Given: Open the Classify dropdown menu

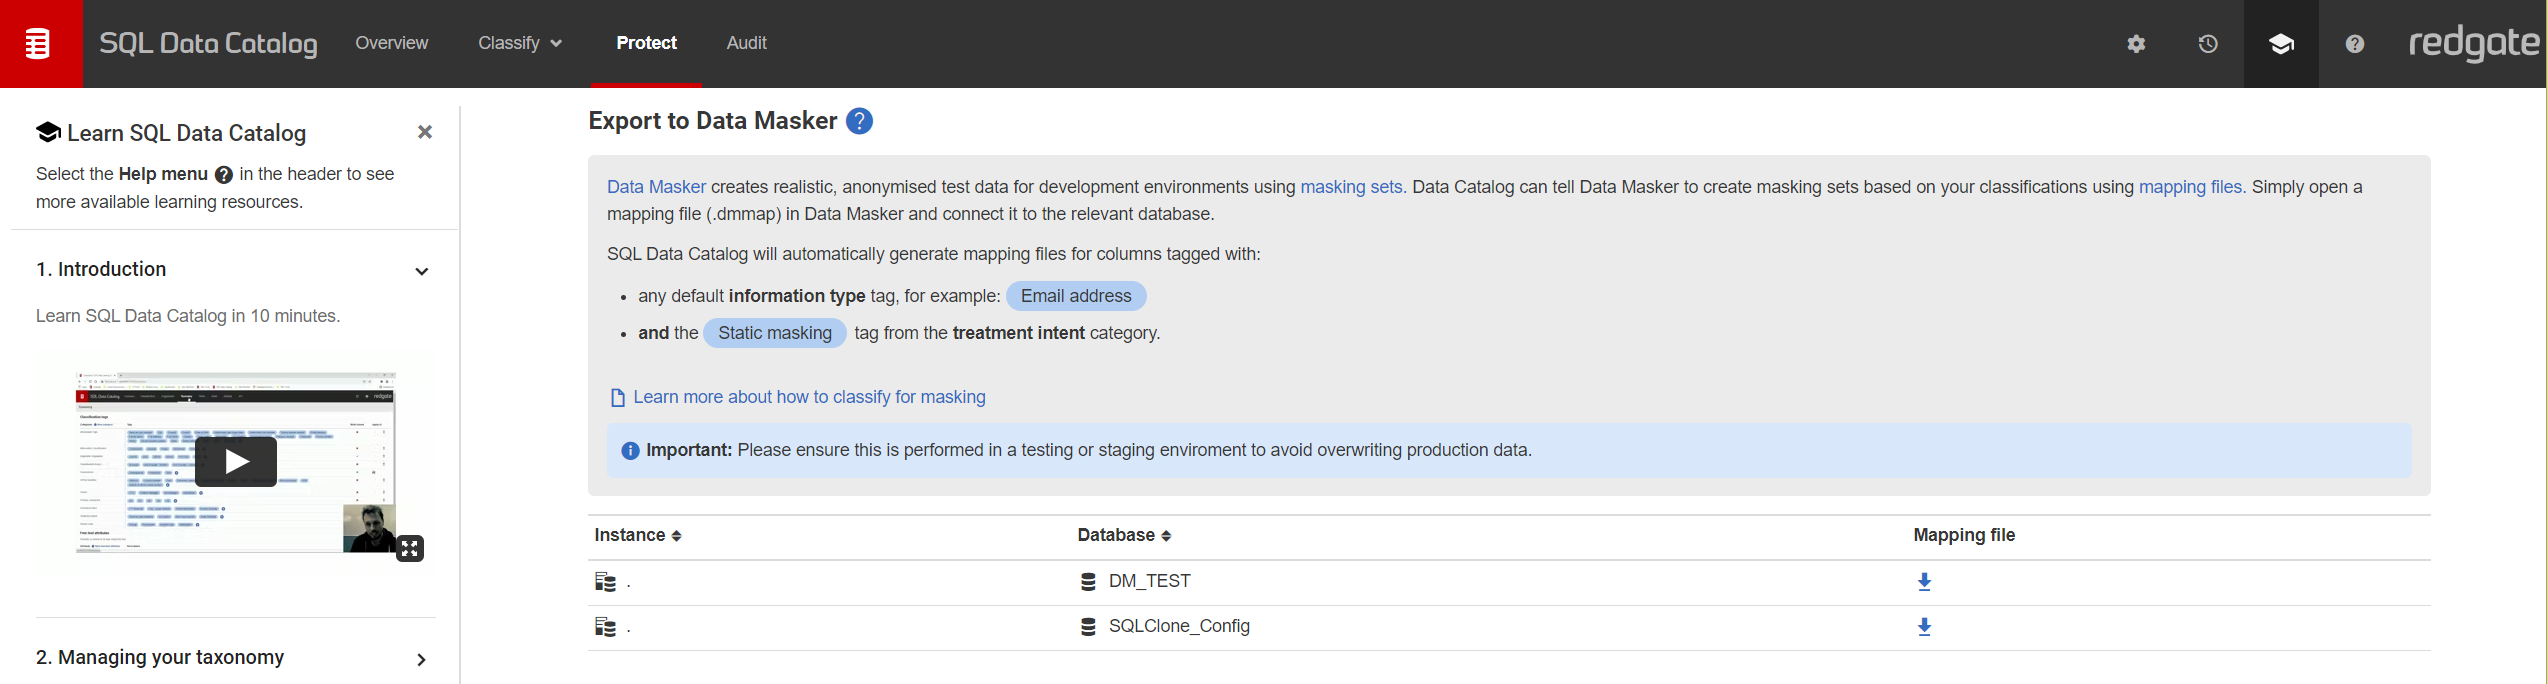Looking at the screenshot, I should (x=520, y=43).
